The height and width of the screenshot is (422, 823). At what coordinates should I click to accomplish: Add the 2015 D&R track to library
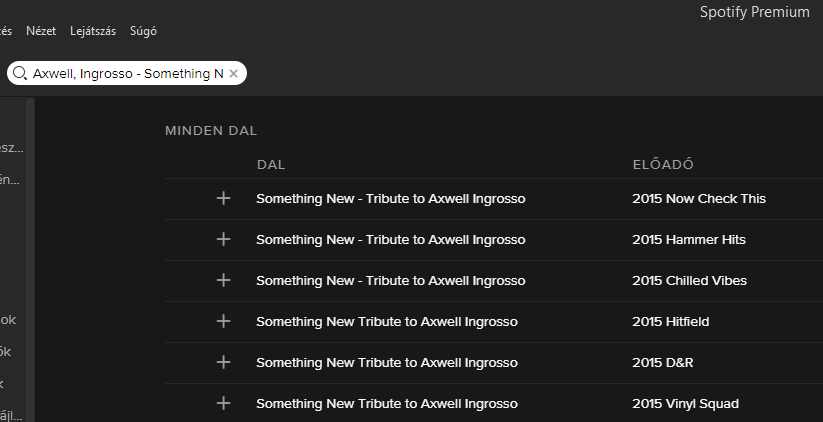tap(224, 362)
